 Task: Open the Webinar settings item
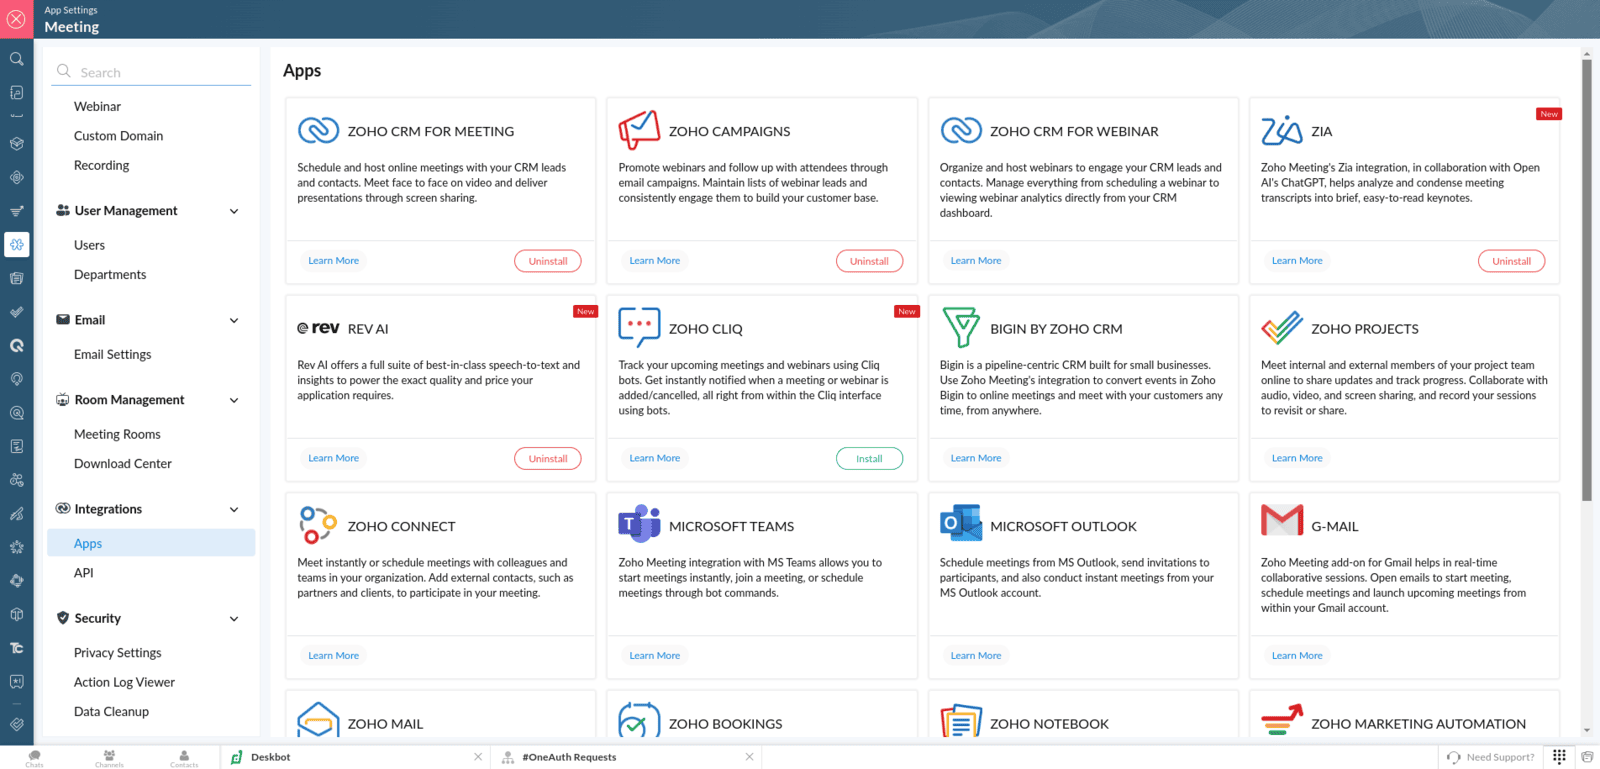(x=97, y=106)
